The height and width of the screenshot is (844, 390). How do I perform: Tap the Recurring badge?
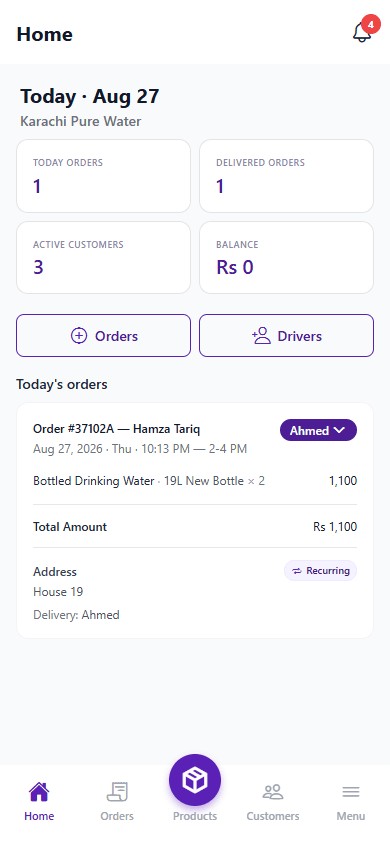(x=321, y=571)
